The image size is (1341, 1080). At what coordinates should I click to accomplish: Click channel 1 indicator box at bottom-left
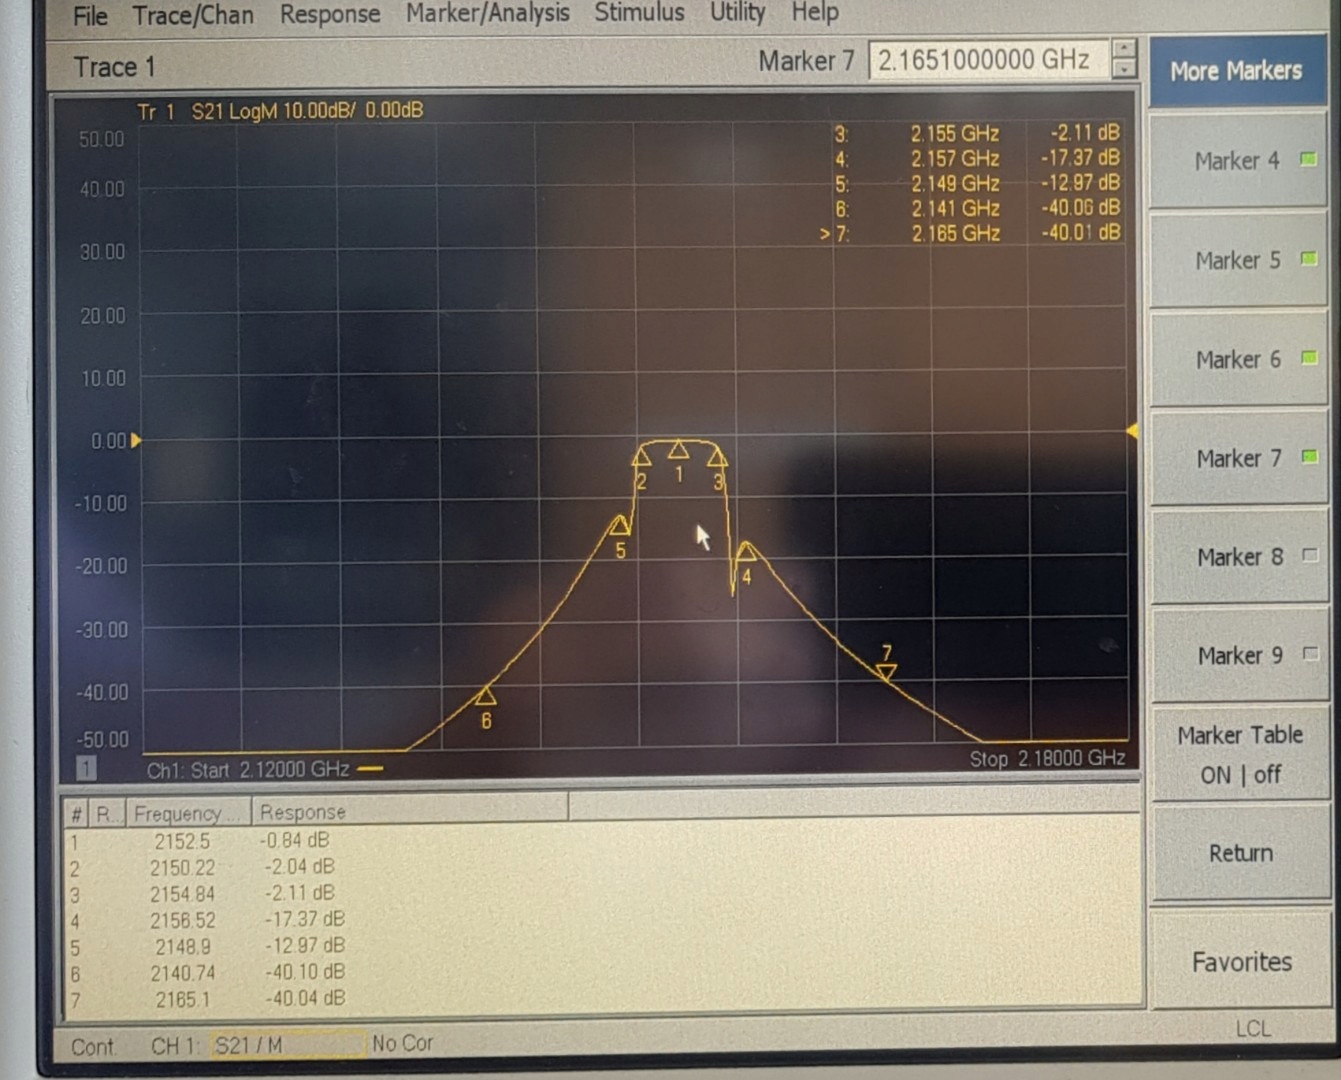point(87,768)
